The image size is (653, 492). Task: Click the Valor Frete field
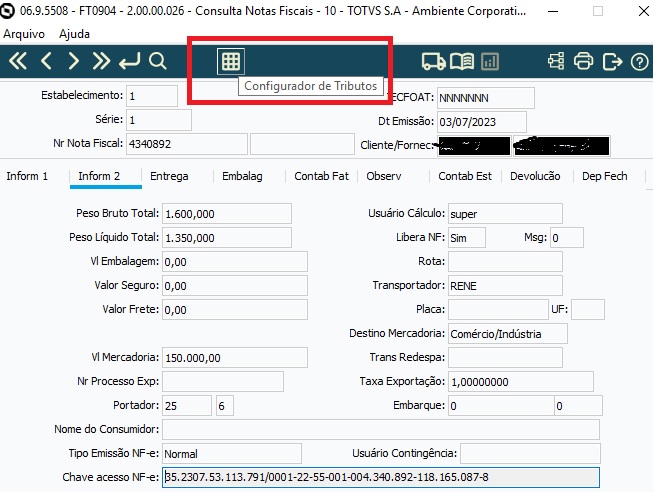click(235, 310)
